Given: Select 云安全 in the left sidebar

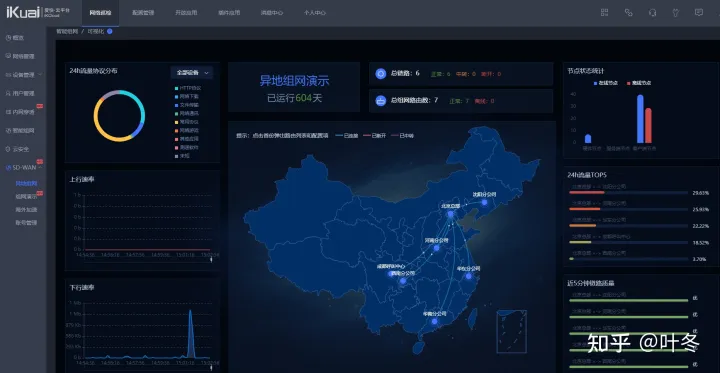Looking at the screenshot, I should pos(18,149).
